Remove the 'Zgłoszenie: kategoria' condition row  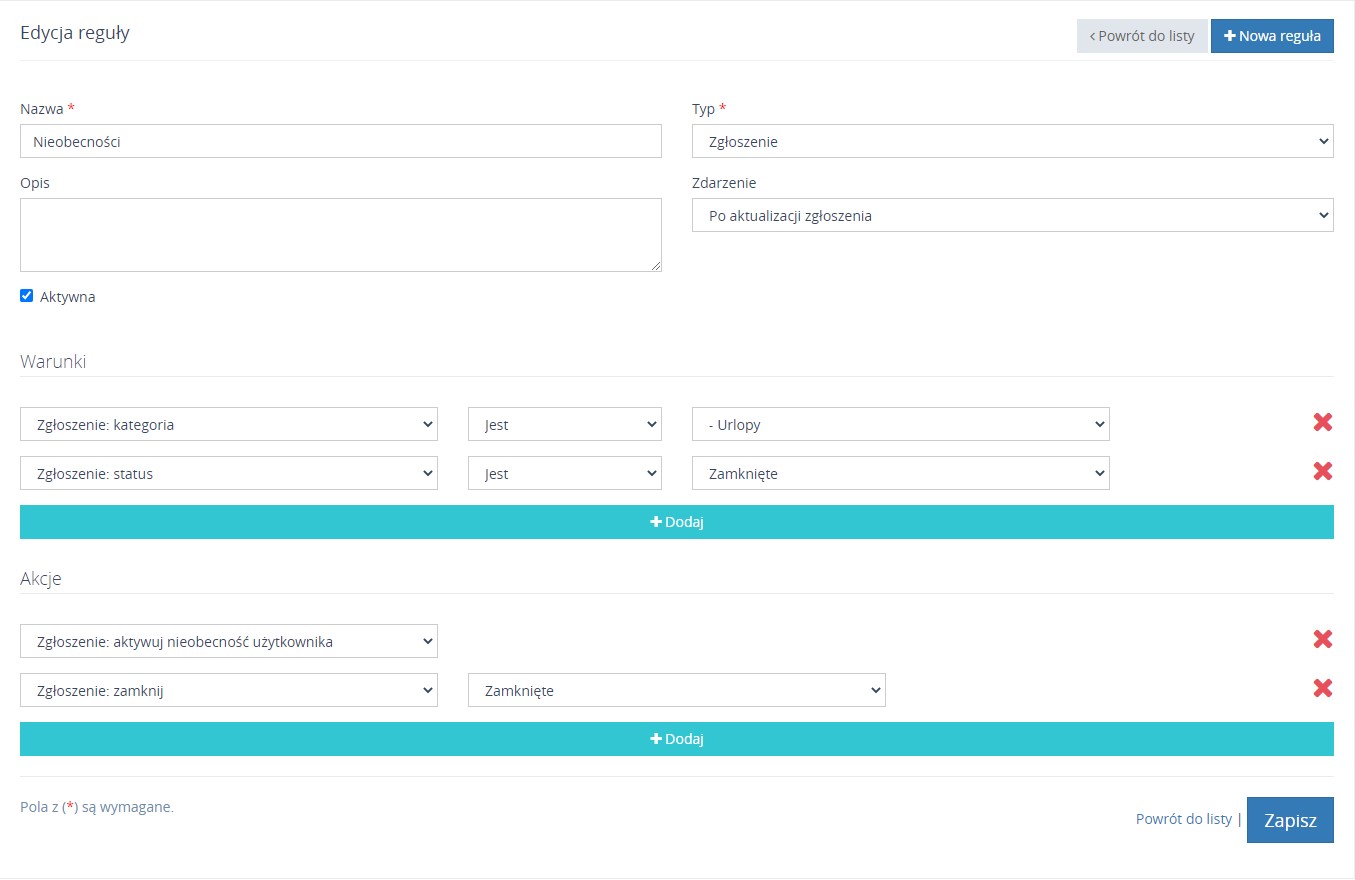tap(1322, 423)
